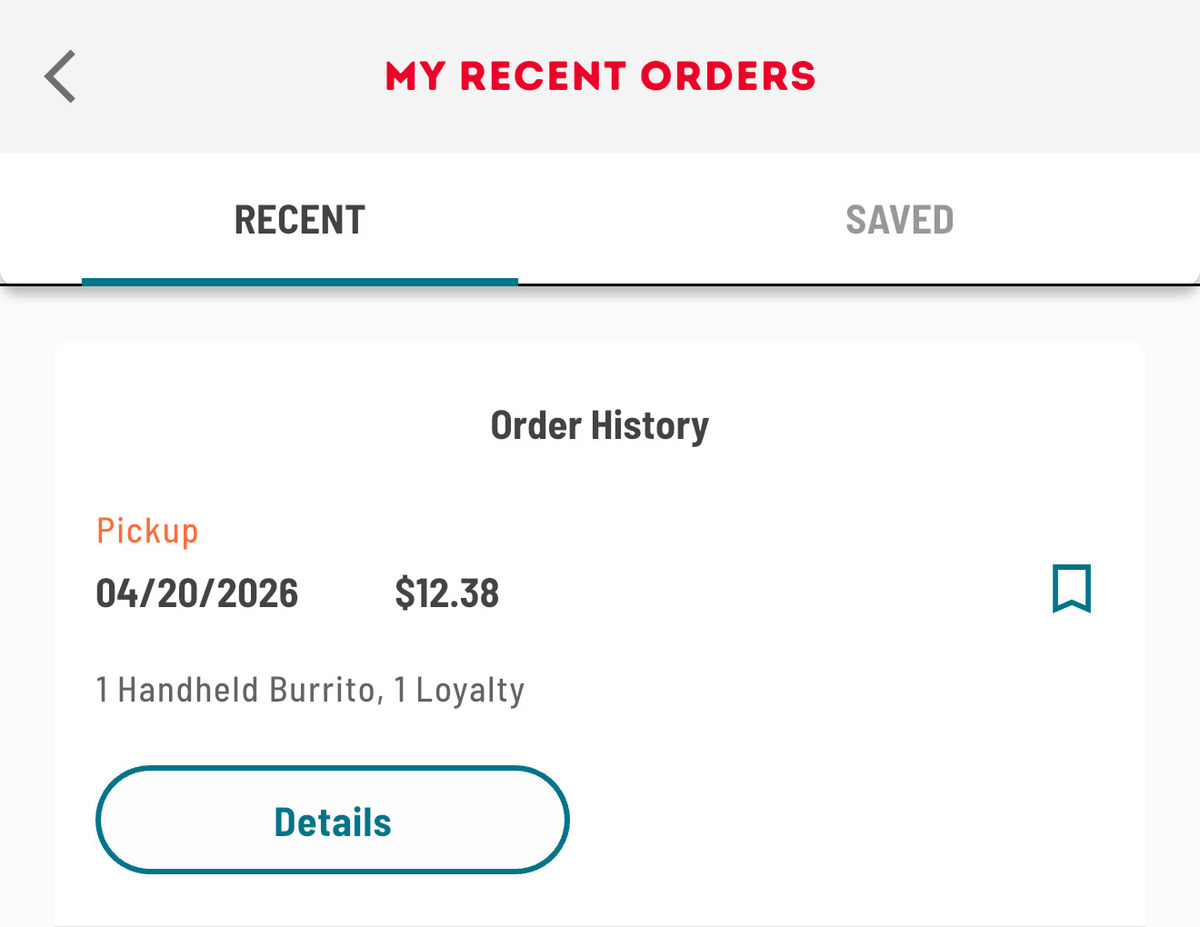The image size is (1200, 927).
Task: Click the $12.38 order total
Action: pos(447,594)
